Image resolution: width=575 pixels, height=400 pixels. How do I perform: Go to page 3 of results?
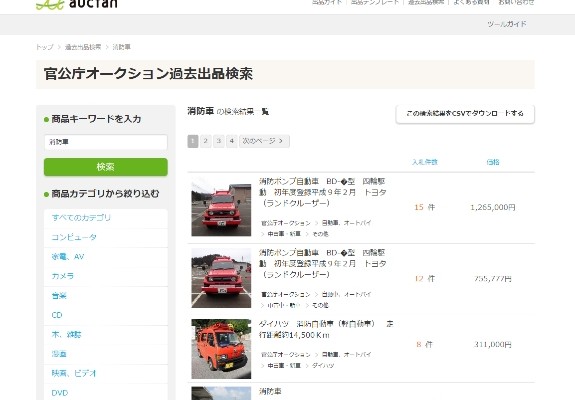coord(219,141)
